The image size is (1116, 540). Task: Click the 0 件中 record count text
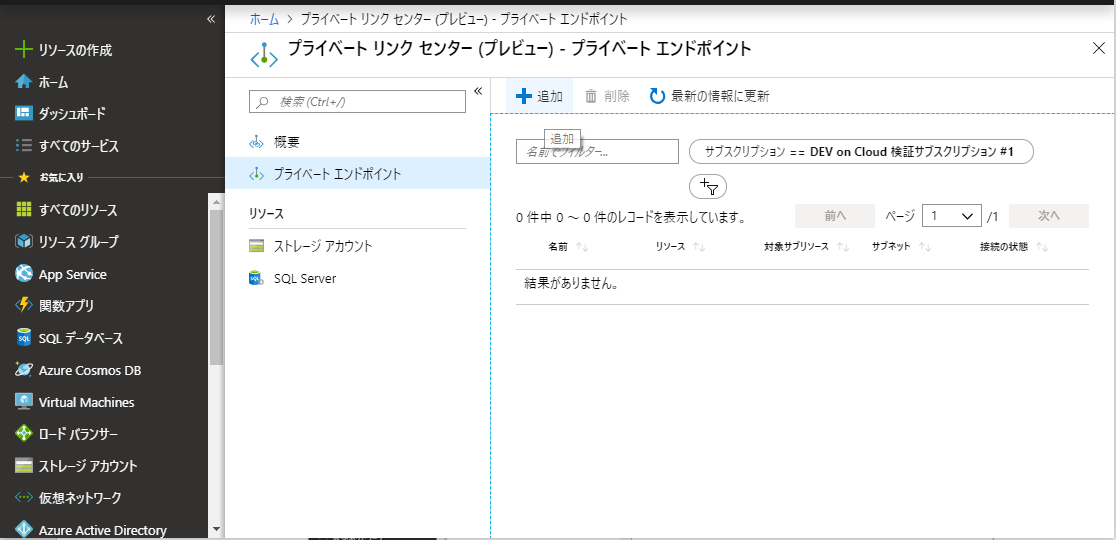tap(631, 217)
